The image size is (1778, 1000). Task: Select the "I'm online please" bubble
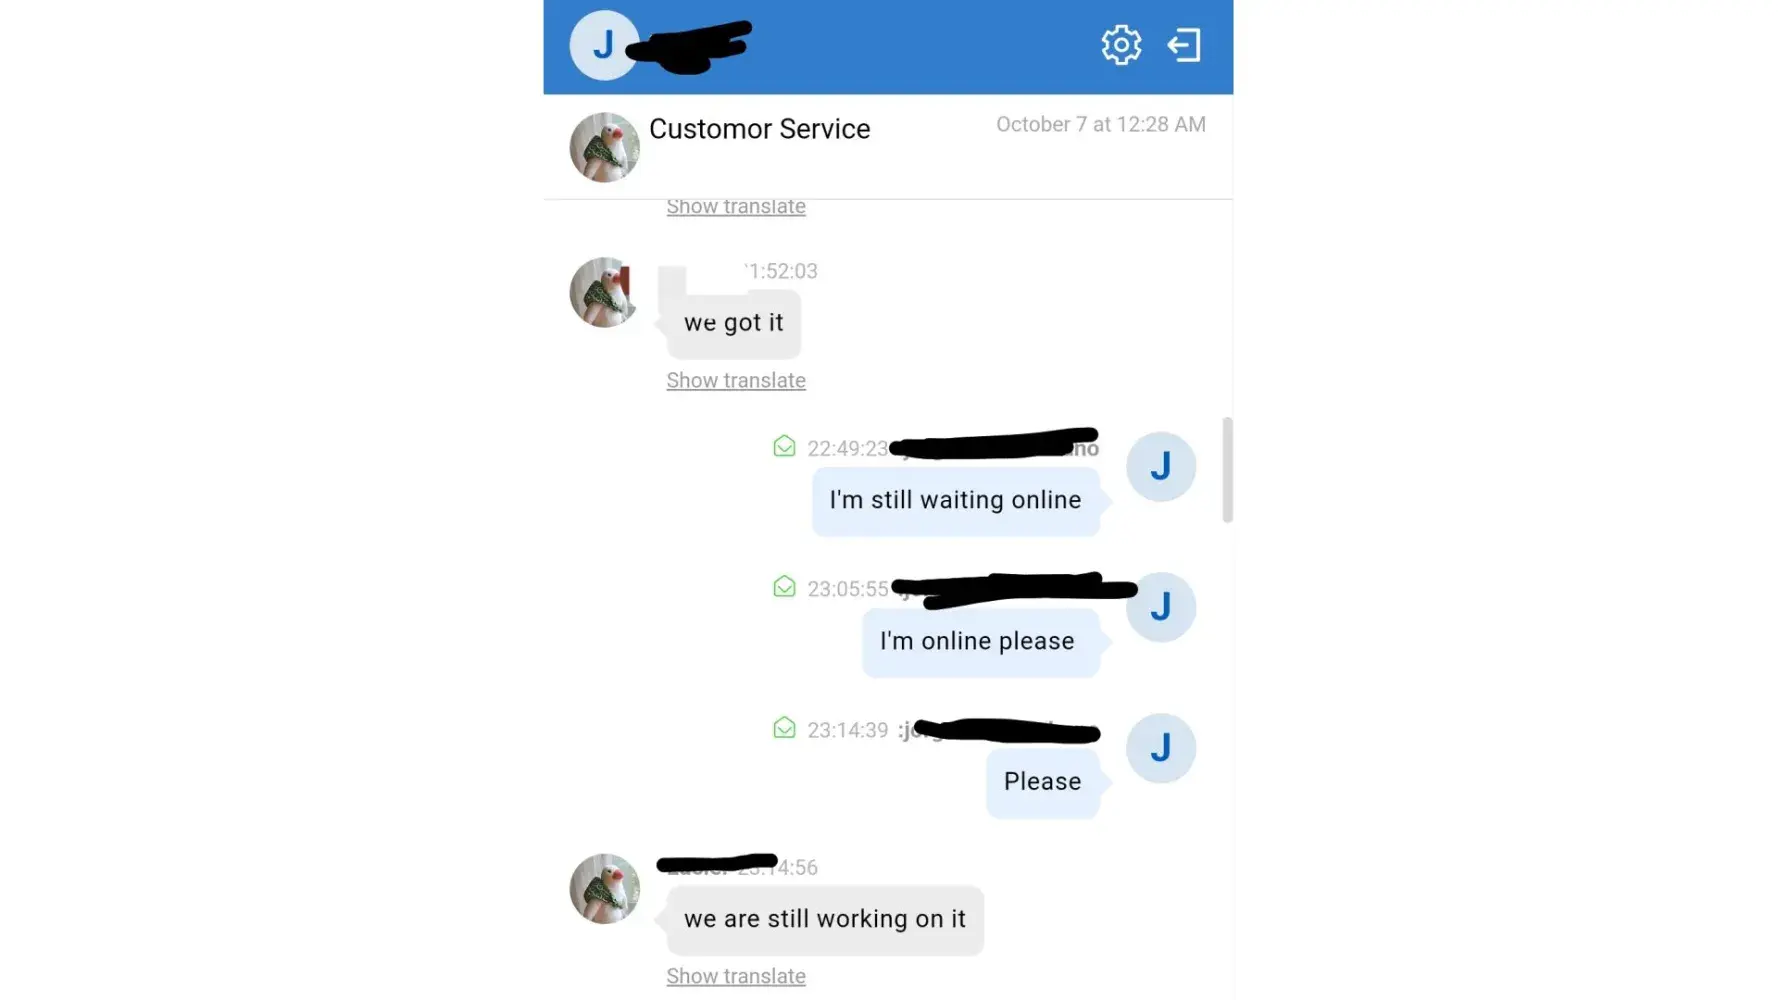pos(981,641)
